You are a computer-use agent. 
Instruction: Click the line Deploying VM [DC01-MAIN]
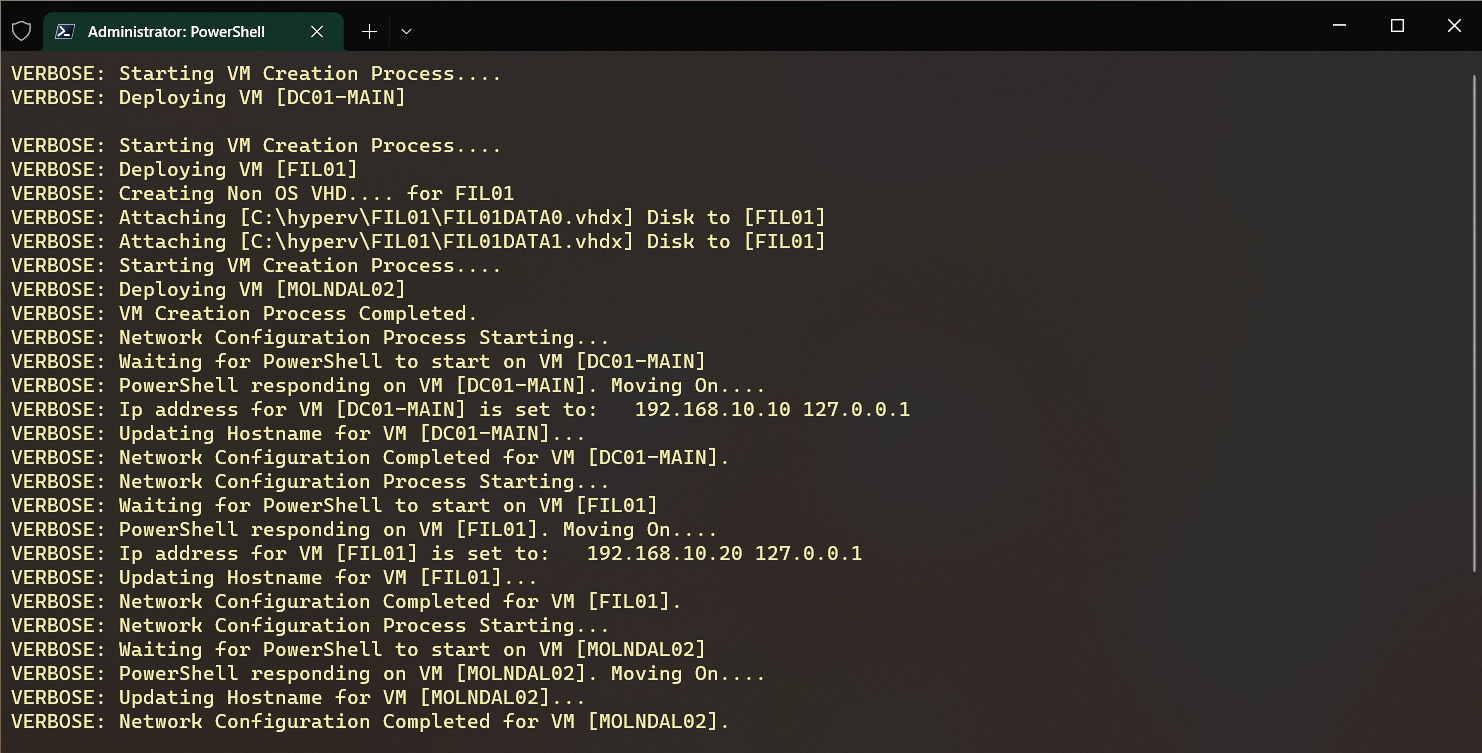208,97
